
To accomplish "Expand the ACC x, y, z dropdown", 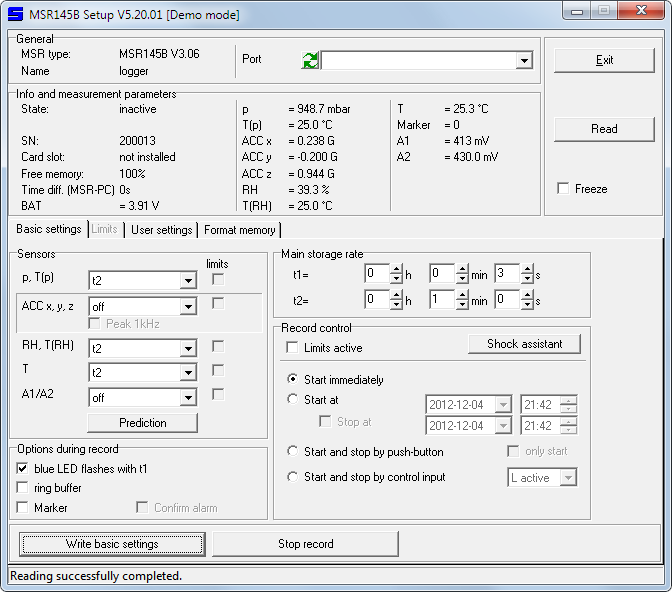I will point(188,307).
